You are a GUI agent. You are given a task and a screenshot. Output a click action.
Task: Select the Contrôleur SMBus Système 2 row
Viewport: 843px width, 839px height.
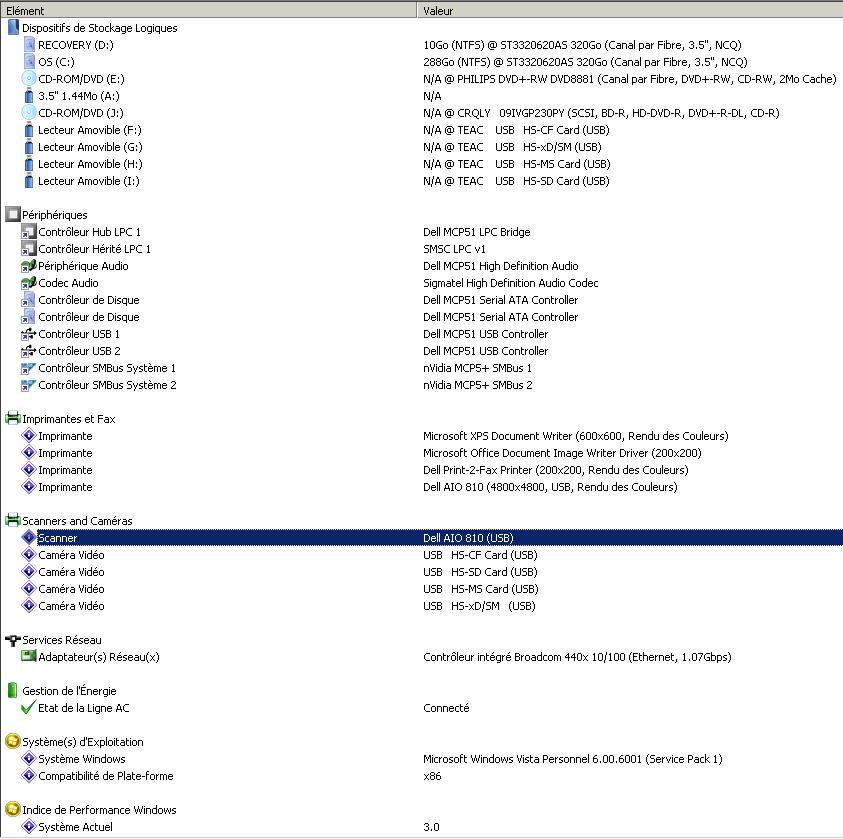(x=422, y=385)
